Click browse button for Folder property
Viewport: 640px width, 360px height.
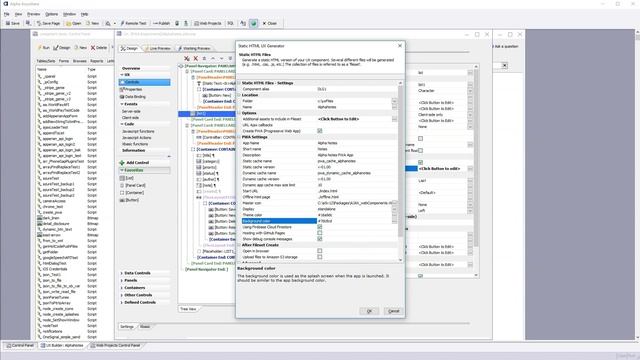point(394,101)
